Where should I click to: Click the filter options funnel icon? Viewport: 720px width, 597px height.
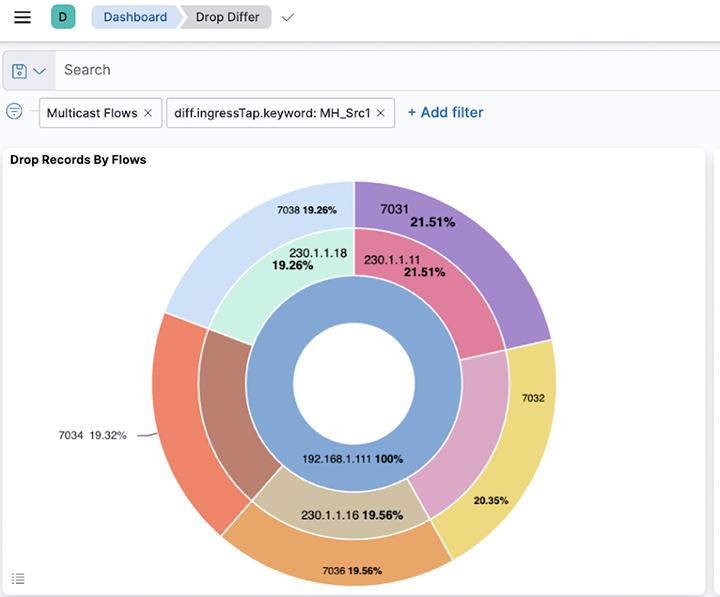[15, 112]
